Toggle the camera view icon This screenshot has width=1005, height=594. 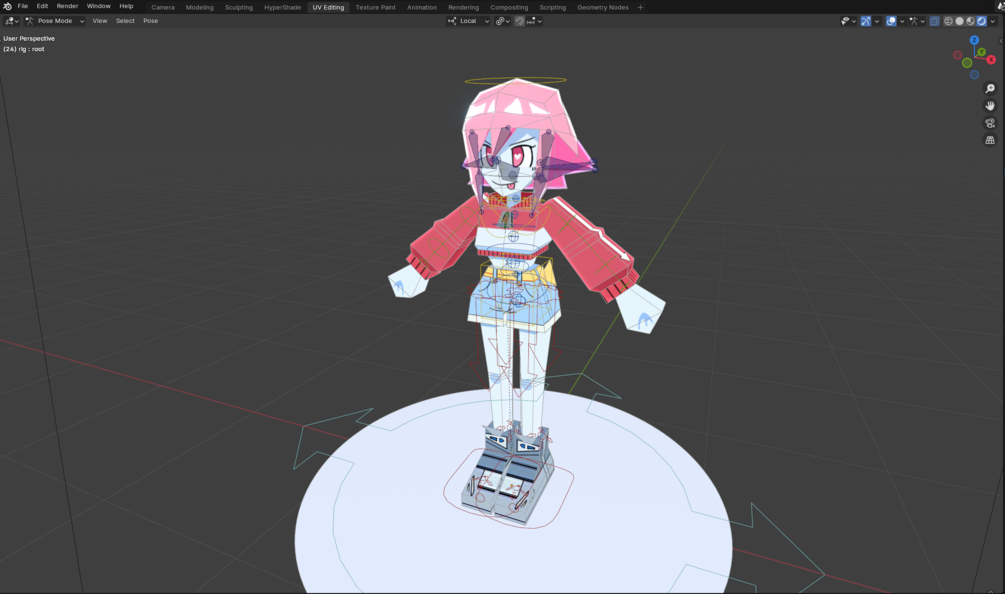coord(990,123)
